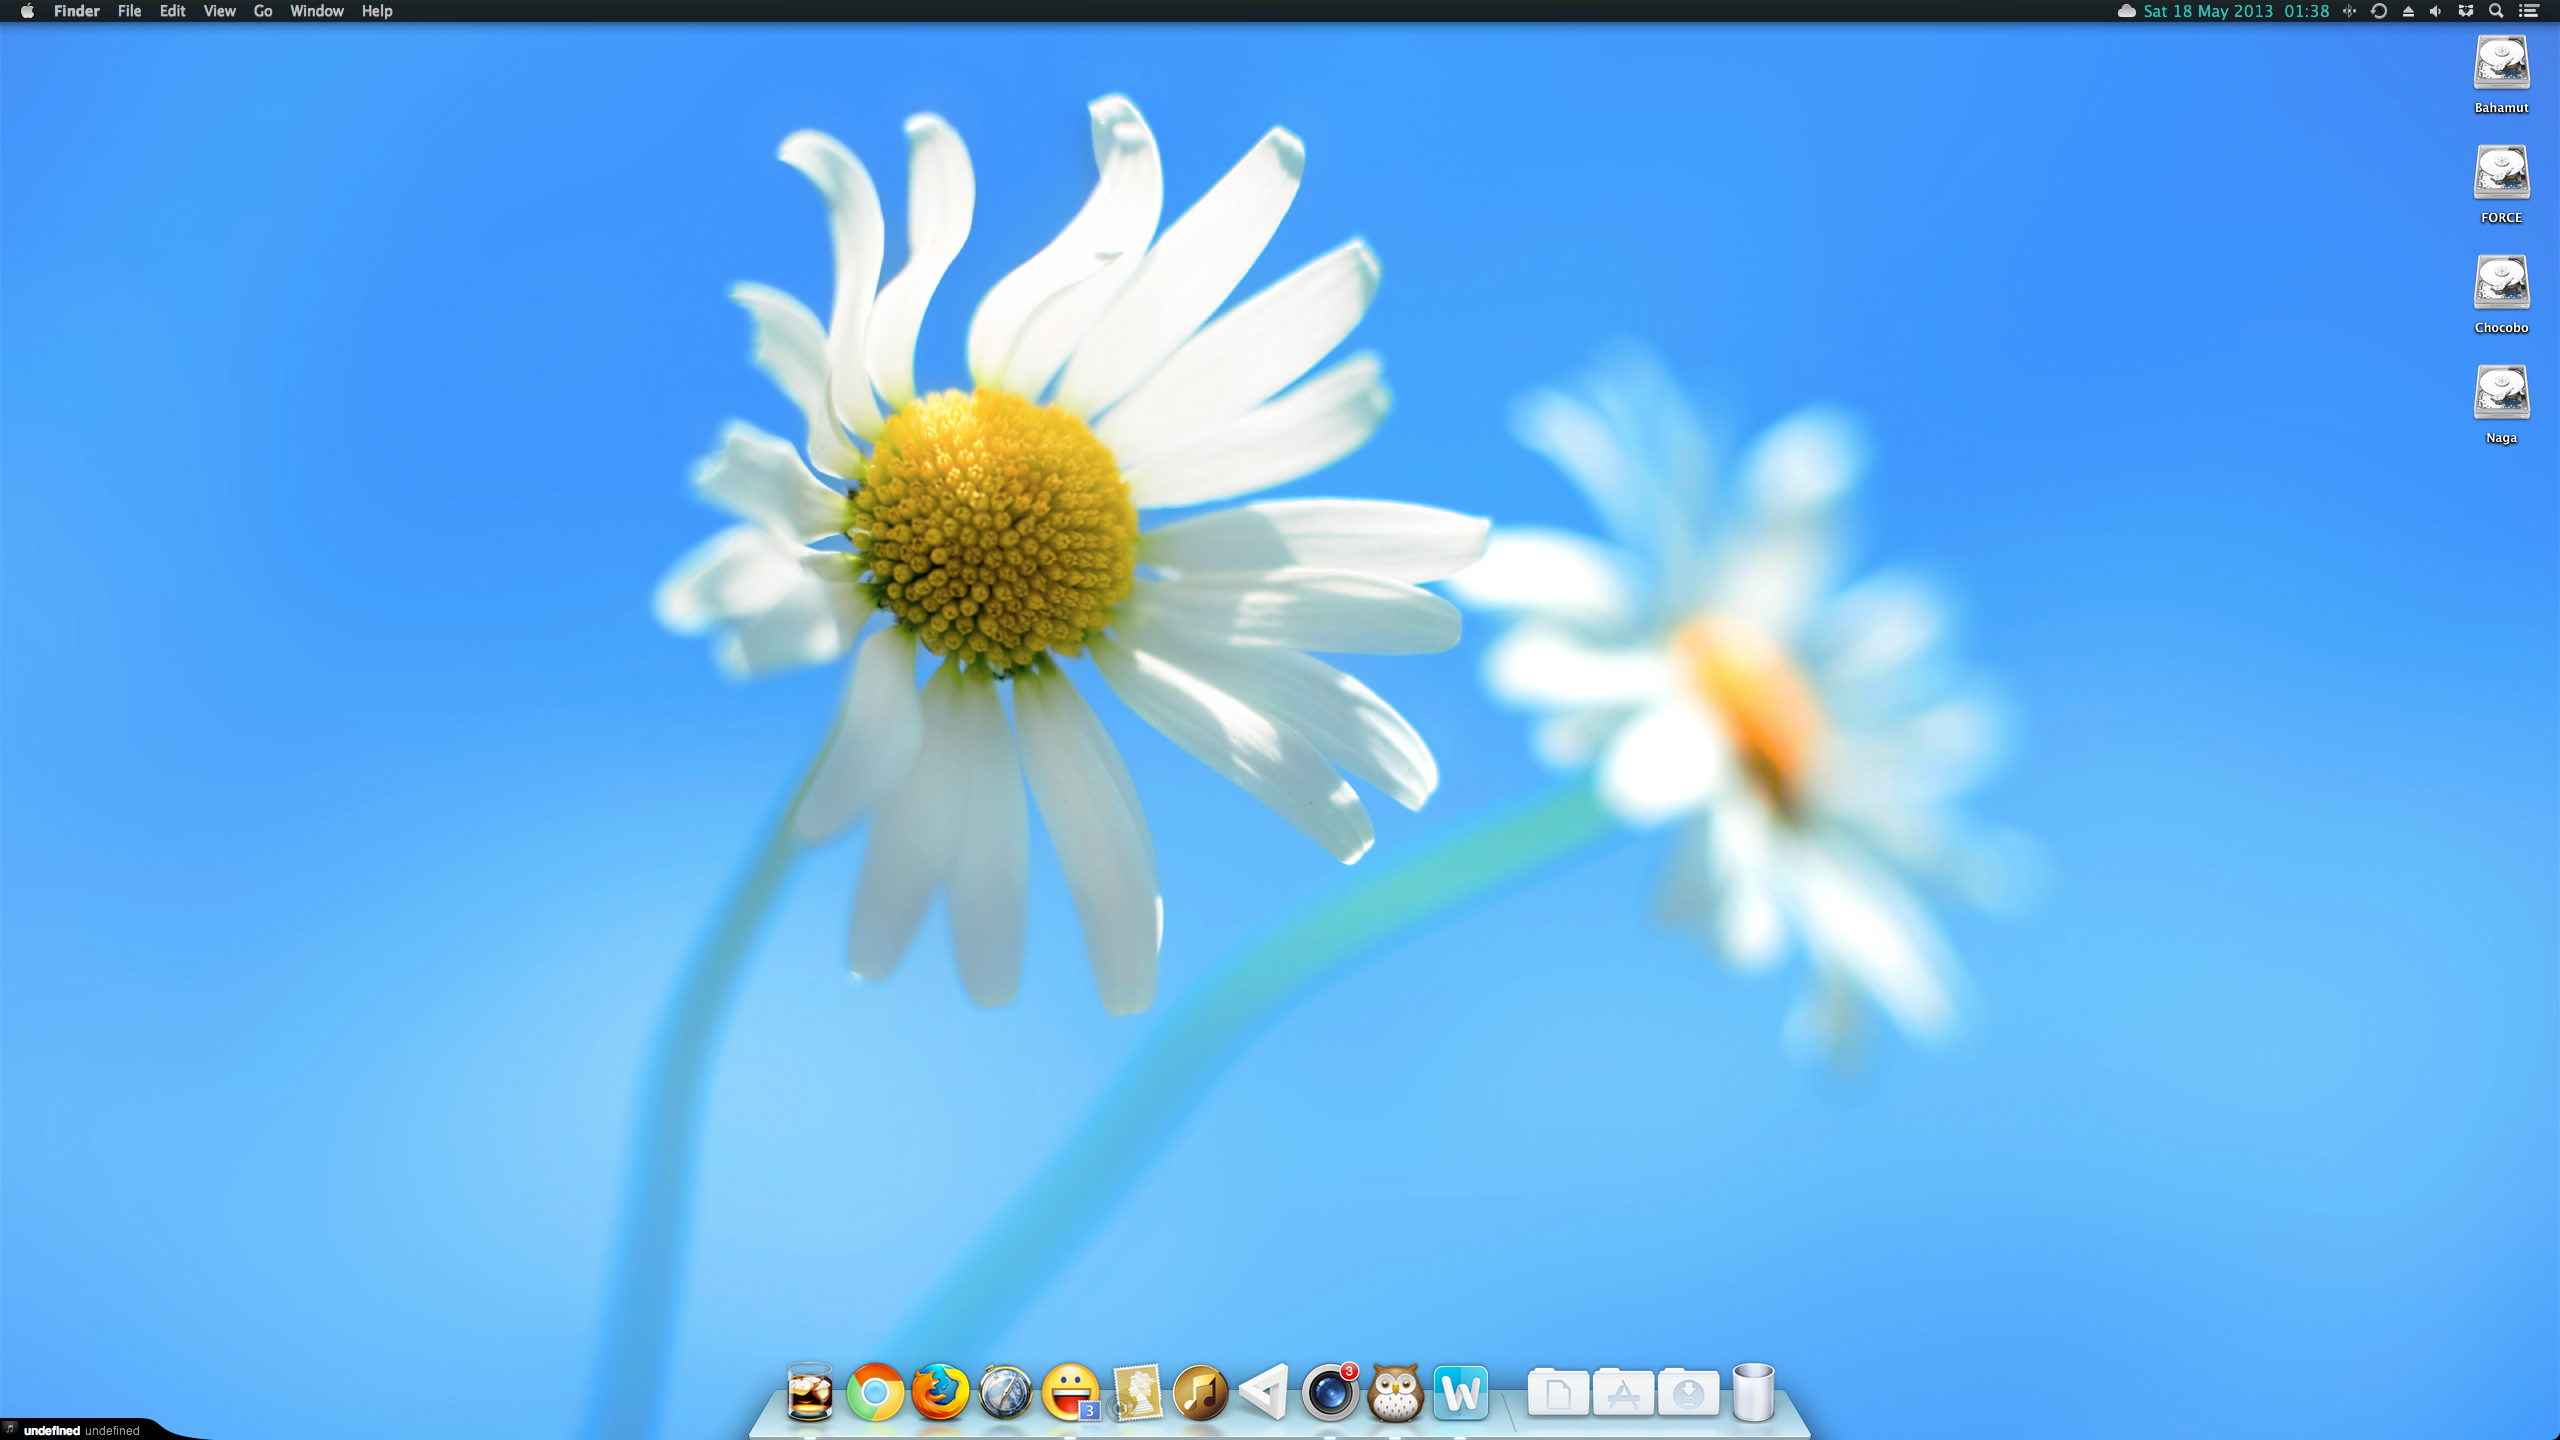
Task: Open the Bluetooth status menu
Action: click(2349, 11)
